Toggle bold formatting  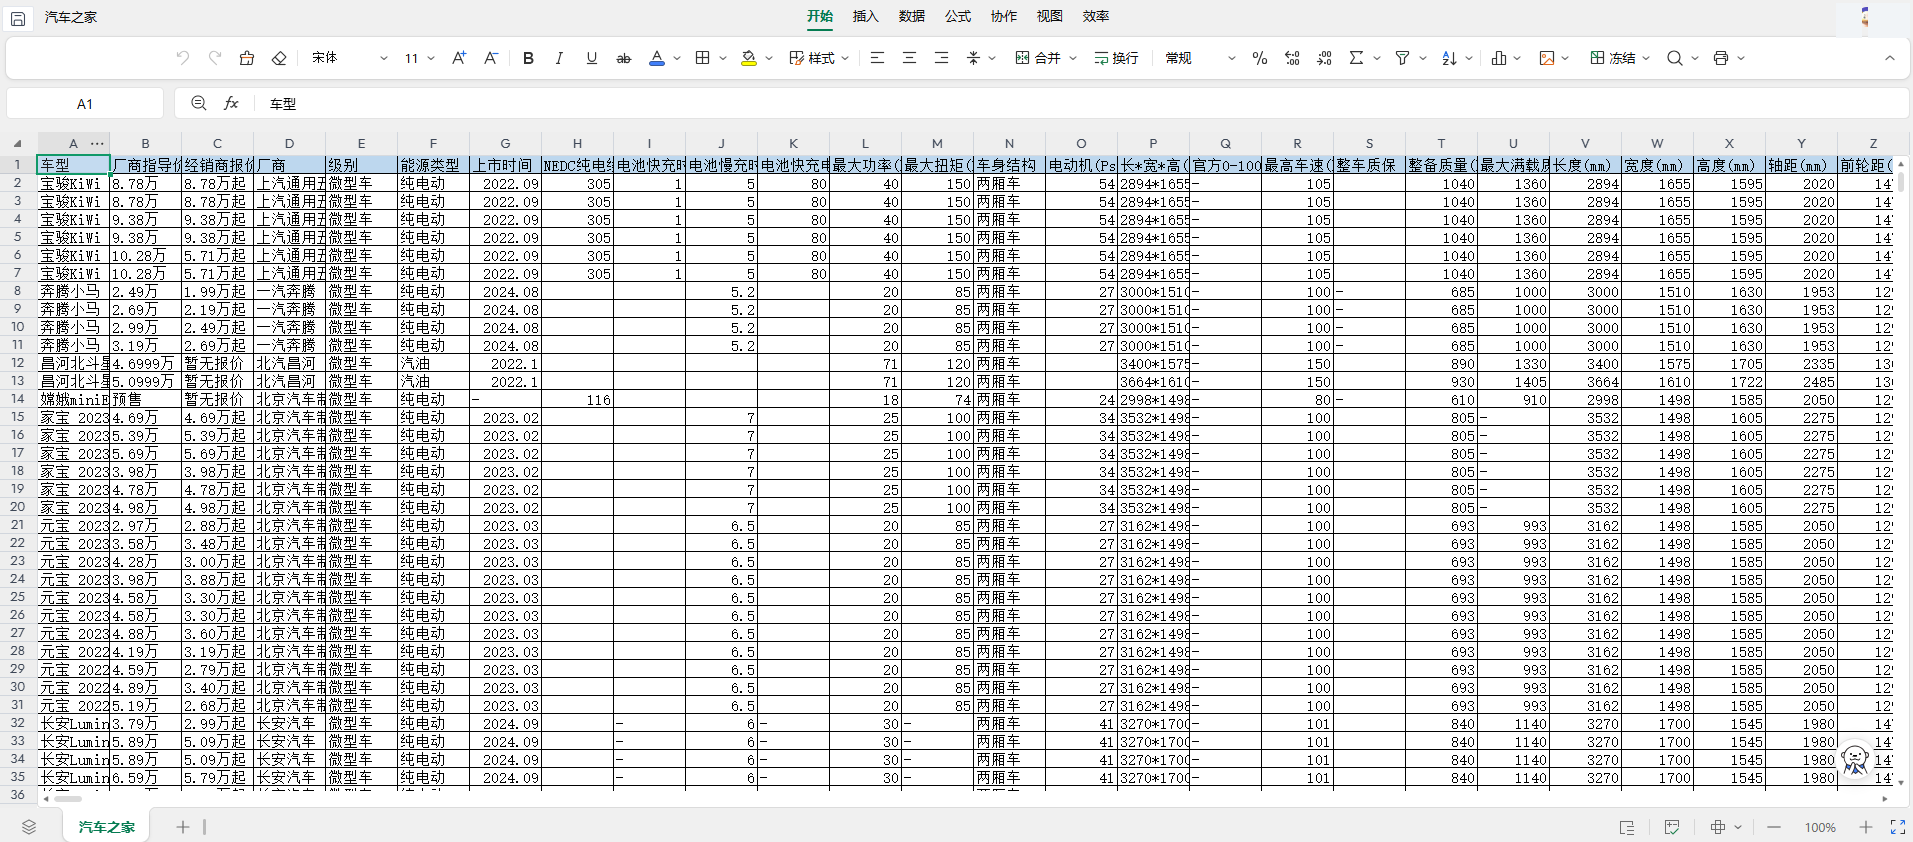tap(528, 58)
